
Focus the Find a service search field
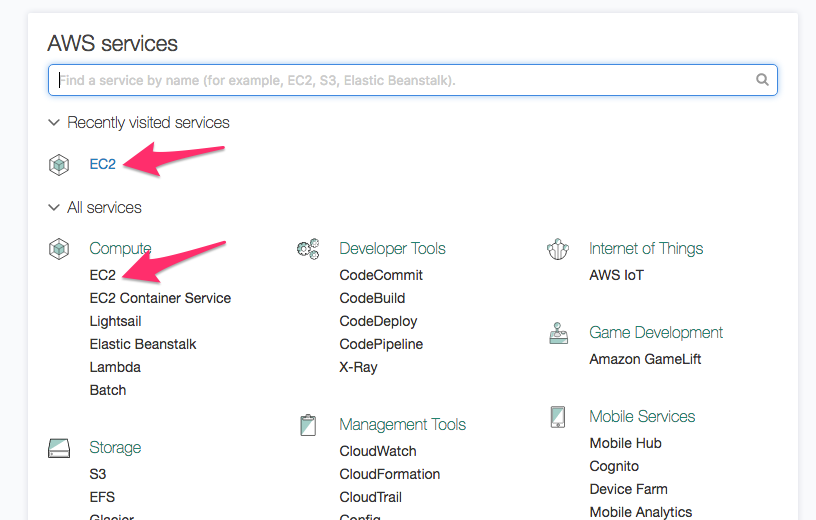click(413, 80)
